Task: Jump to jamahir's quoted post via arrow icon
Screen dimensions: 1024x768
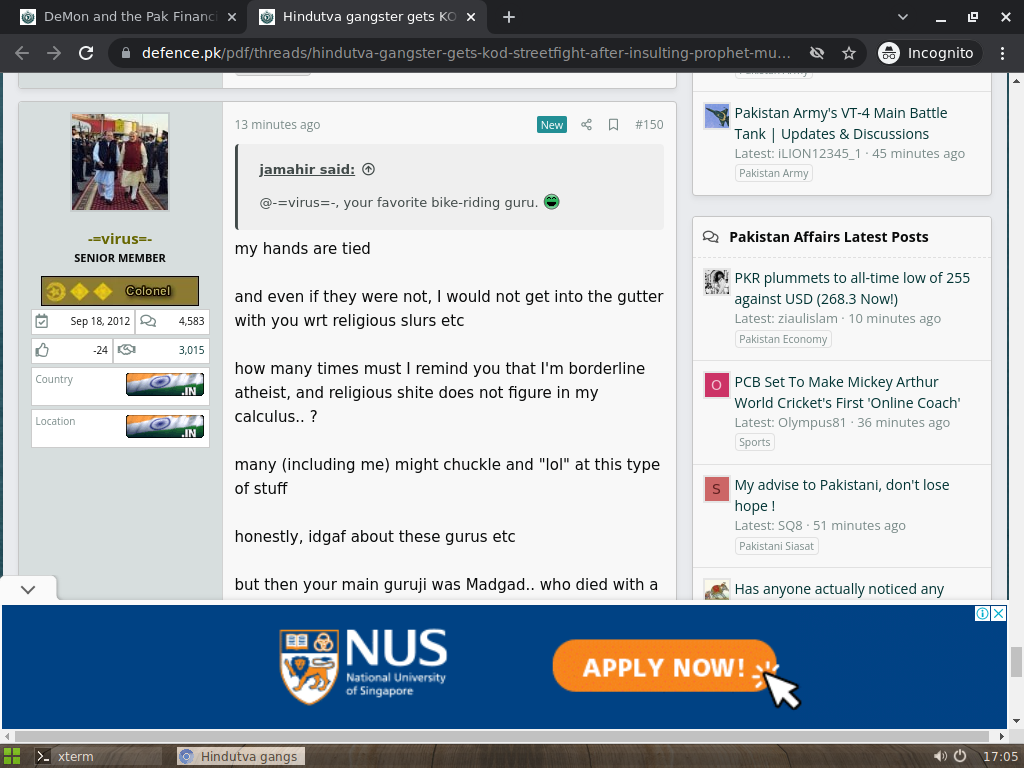Action: point(368,170)
